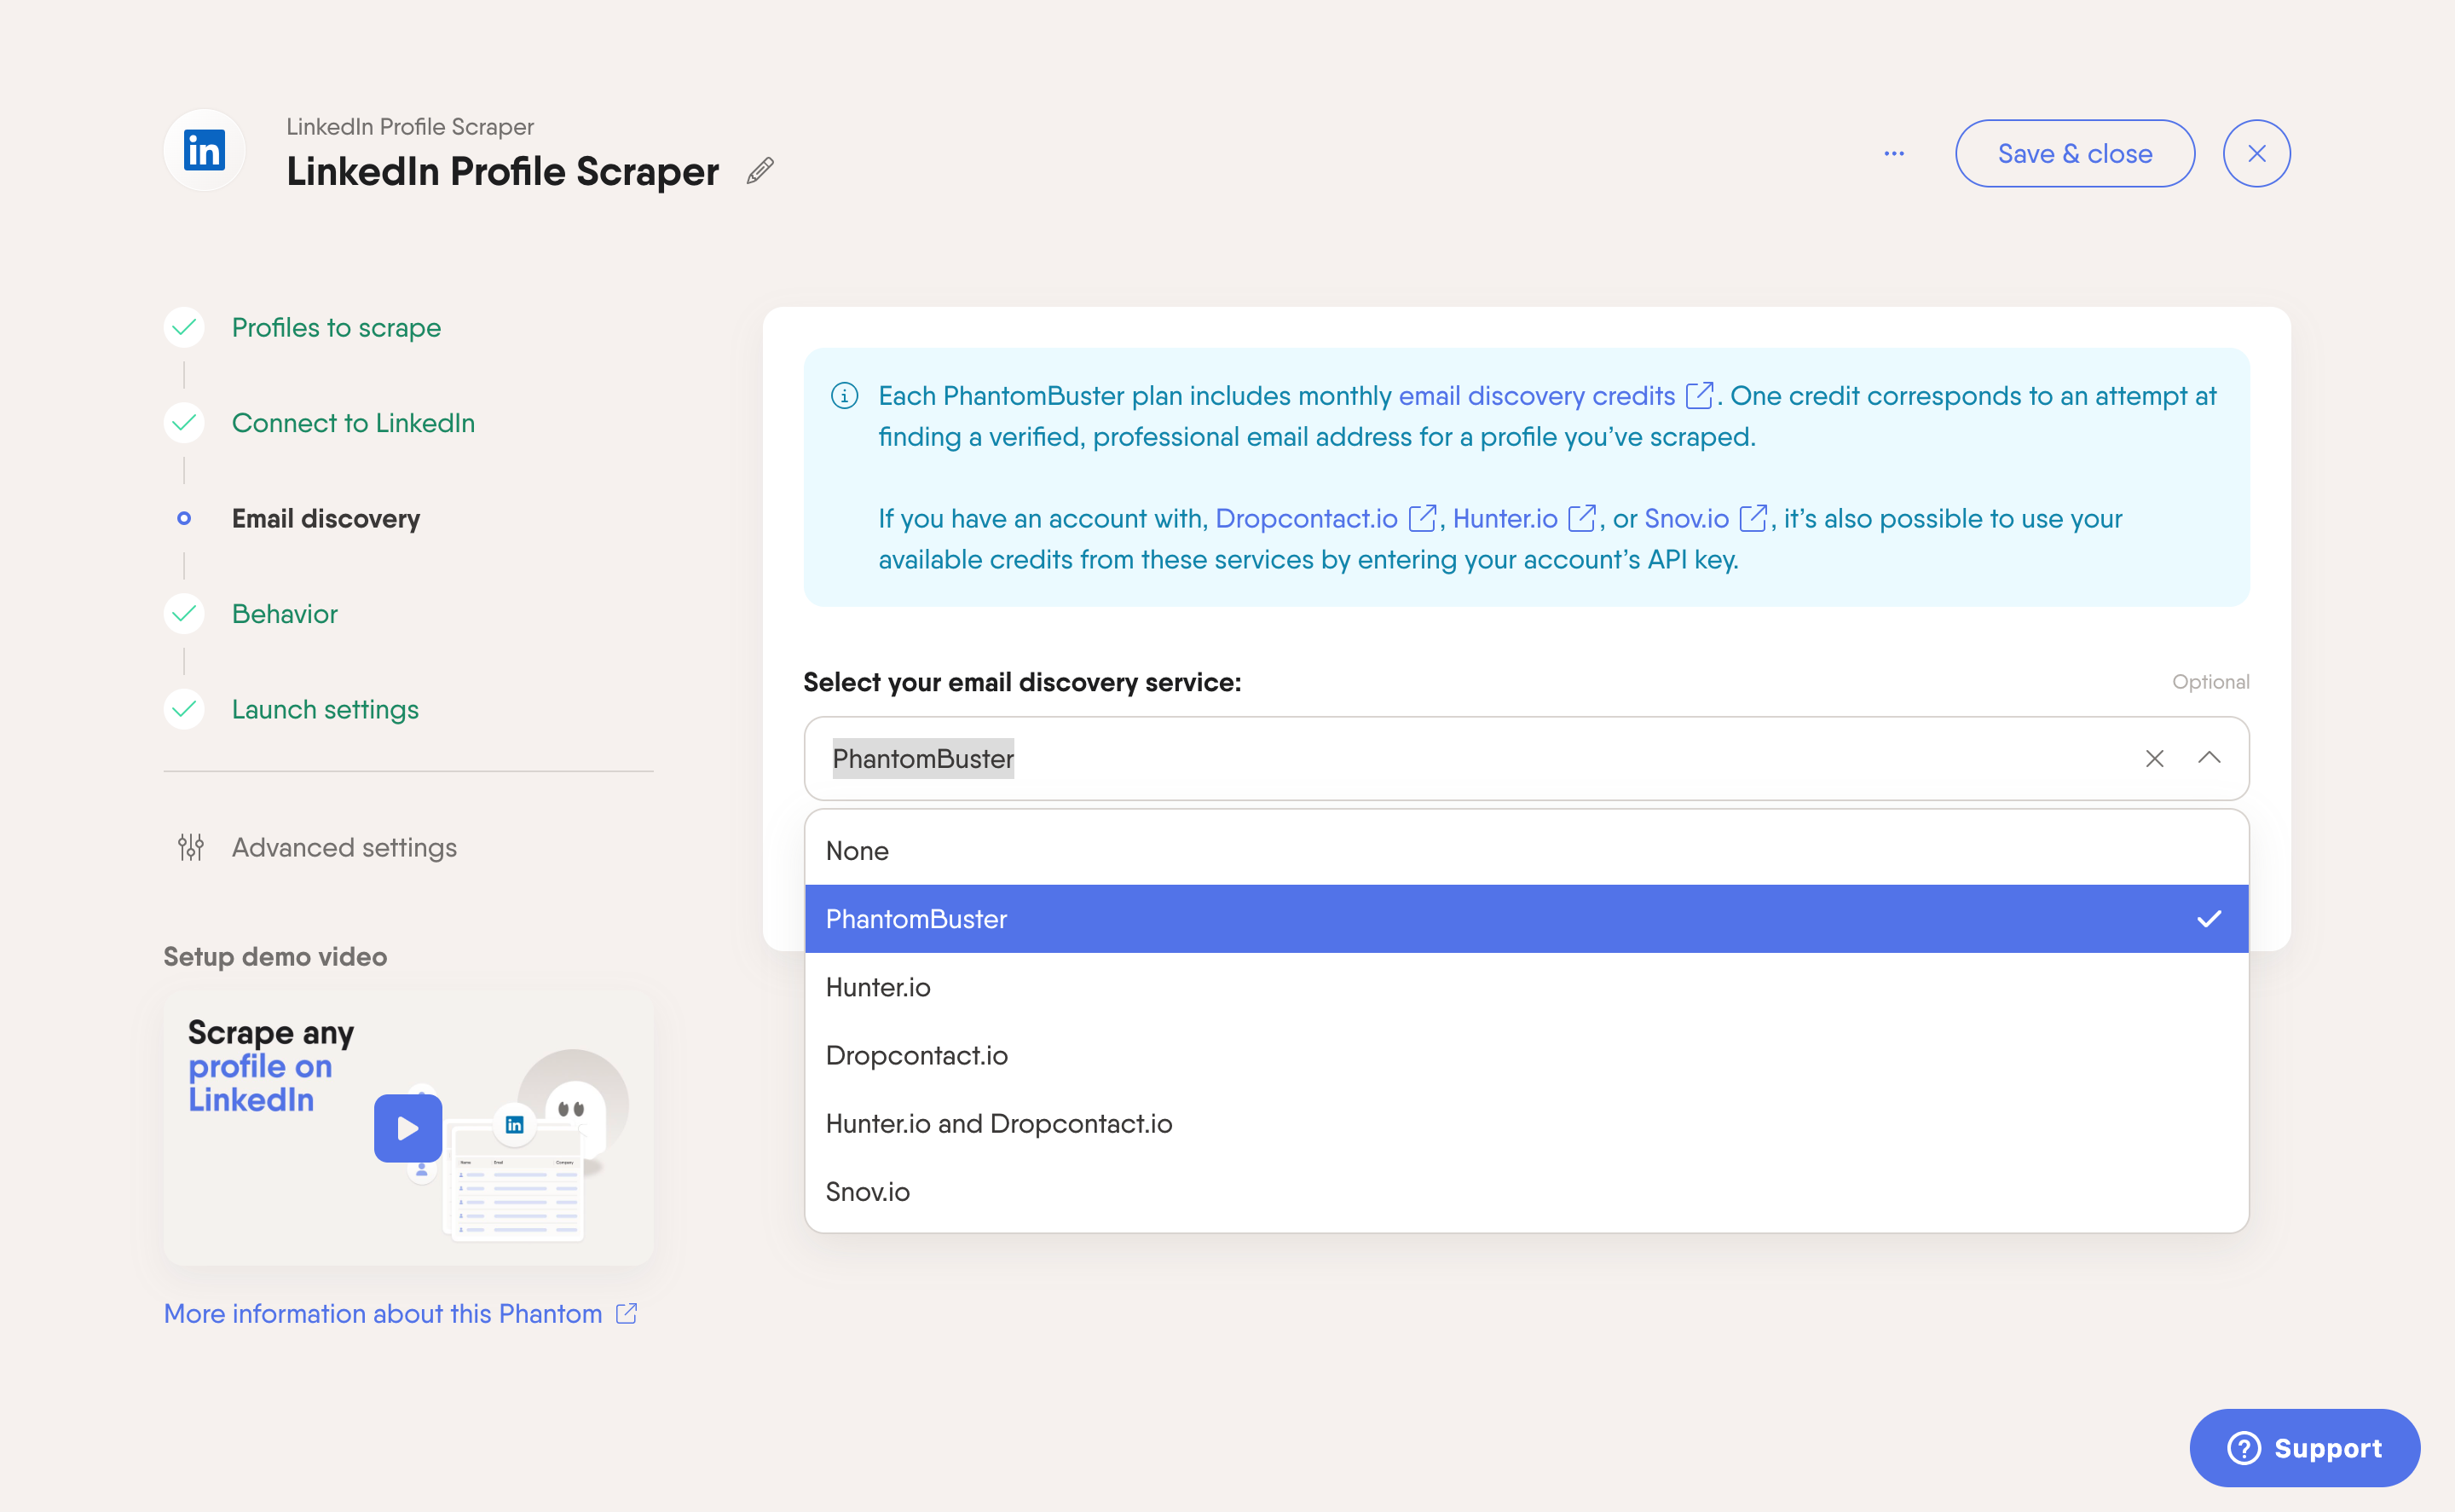Click the Support help button
The height and width of the screenshot is (1512, 2455).
click(2304, 1447)
